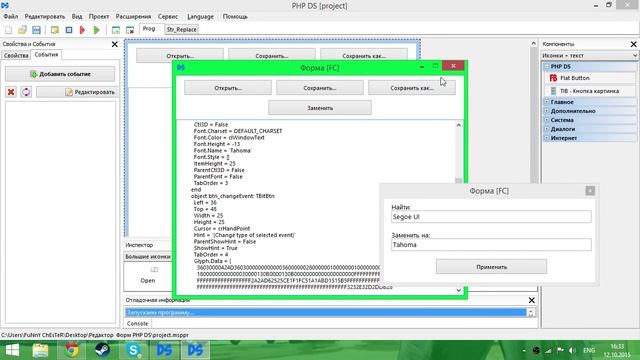The width and height of the screenshot is (640, 360).
Task: Click the Заменить button
Action: point(320,108)
